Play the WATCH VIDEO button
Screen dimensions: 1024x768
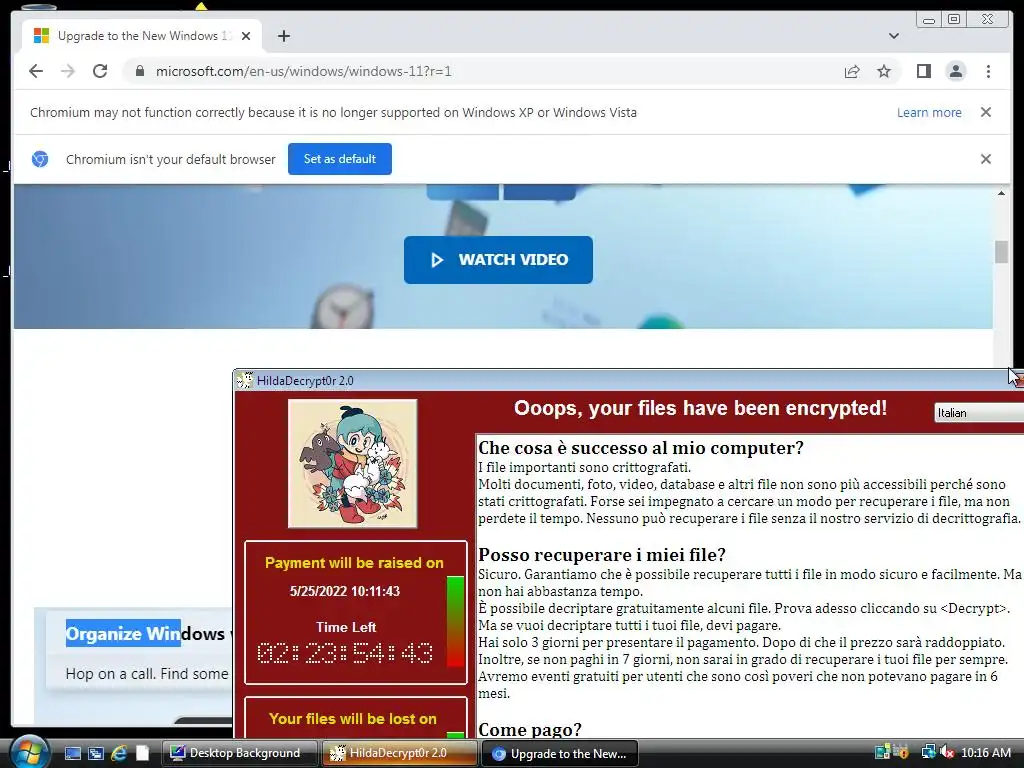[498, 260]
